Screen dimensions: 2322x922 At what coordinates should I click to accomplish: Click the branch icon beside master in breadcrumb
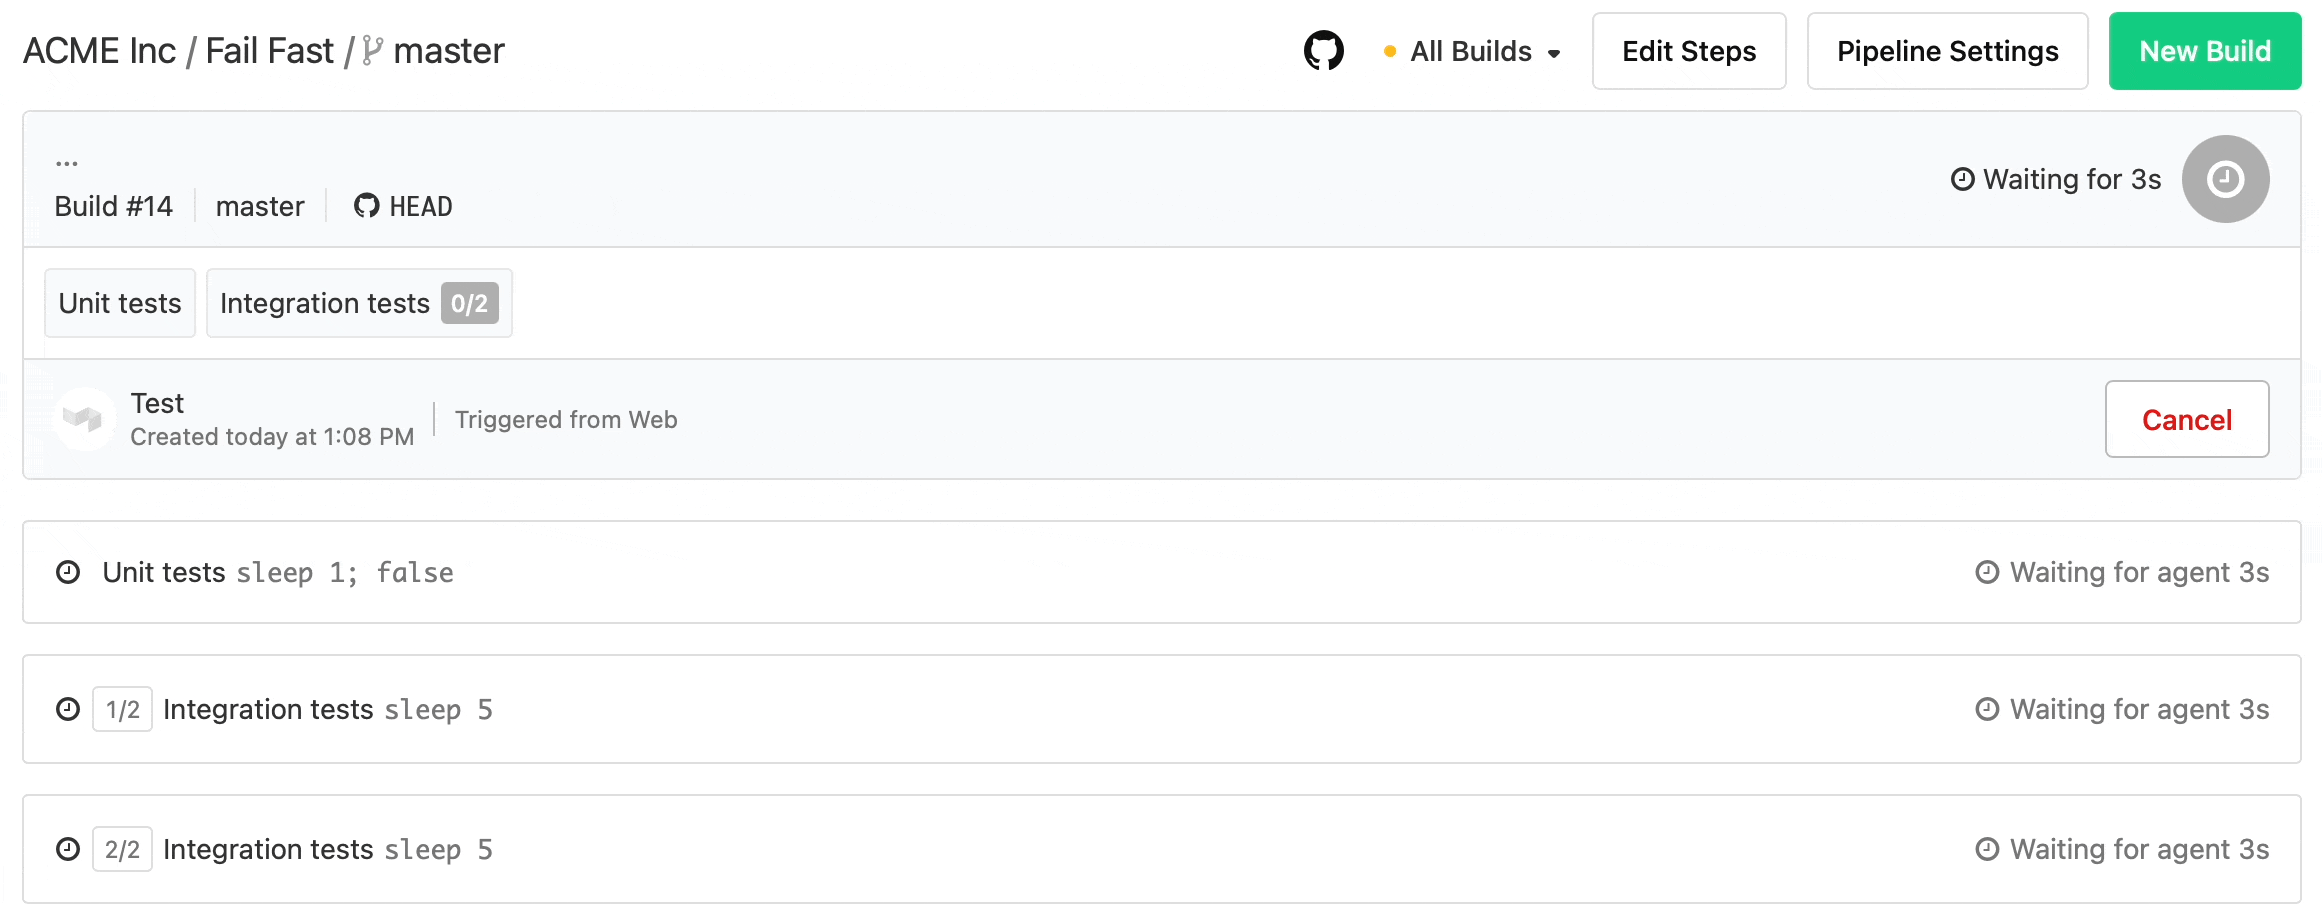coord(373,50)
